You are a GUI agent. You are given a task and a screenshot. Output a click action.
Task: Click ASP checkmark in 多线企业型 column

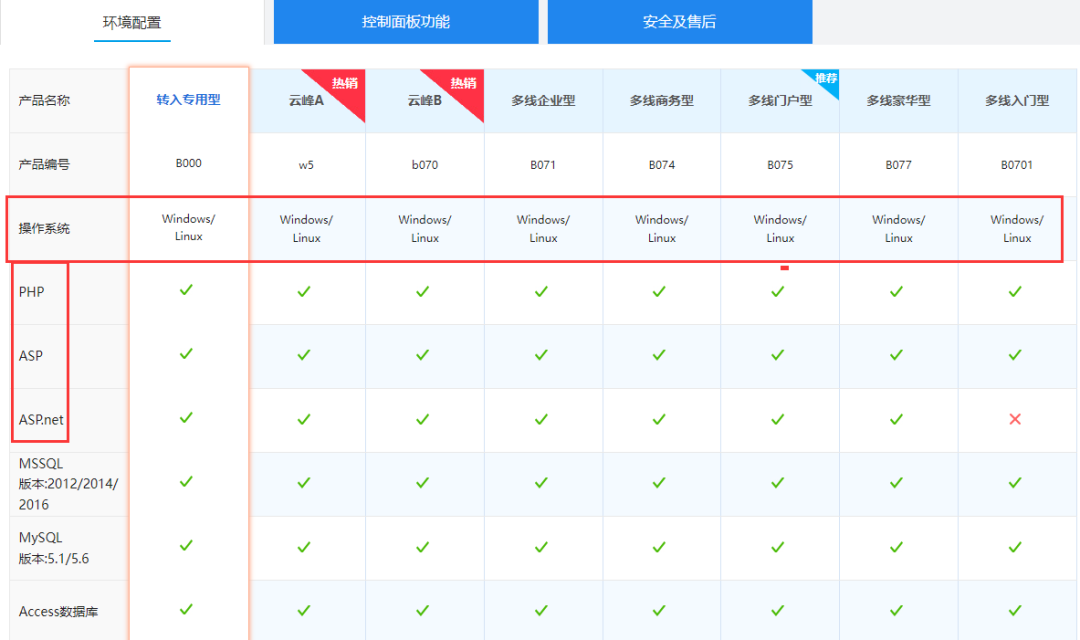pyautogui.click(x=541, y=355)
